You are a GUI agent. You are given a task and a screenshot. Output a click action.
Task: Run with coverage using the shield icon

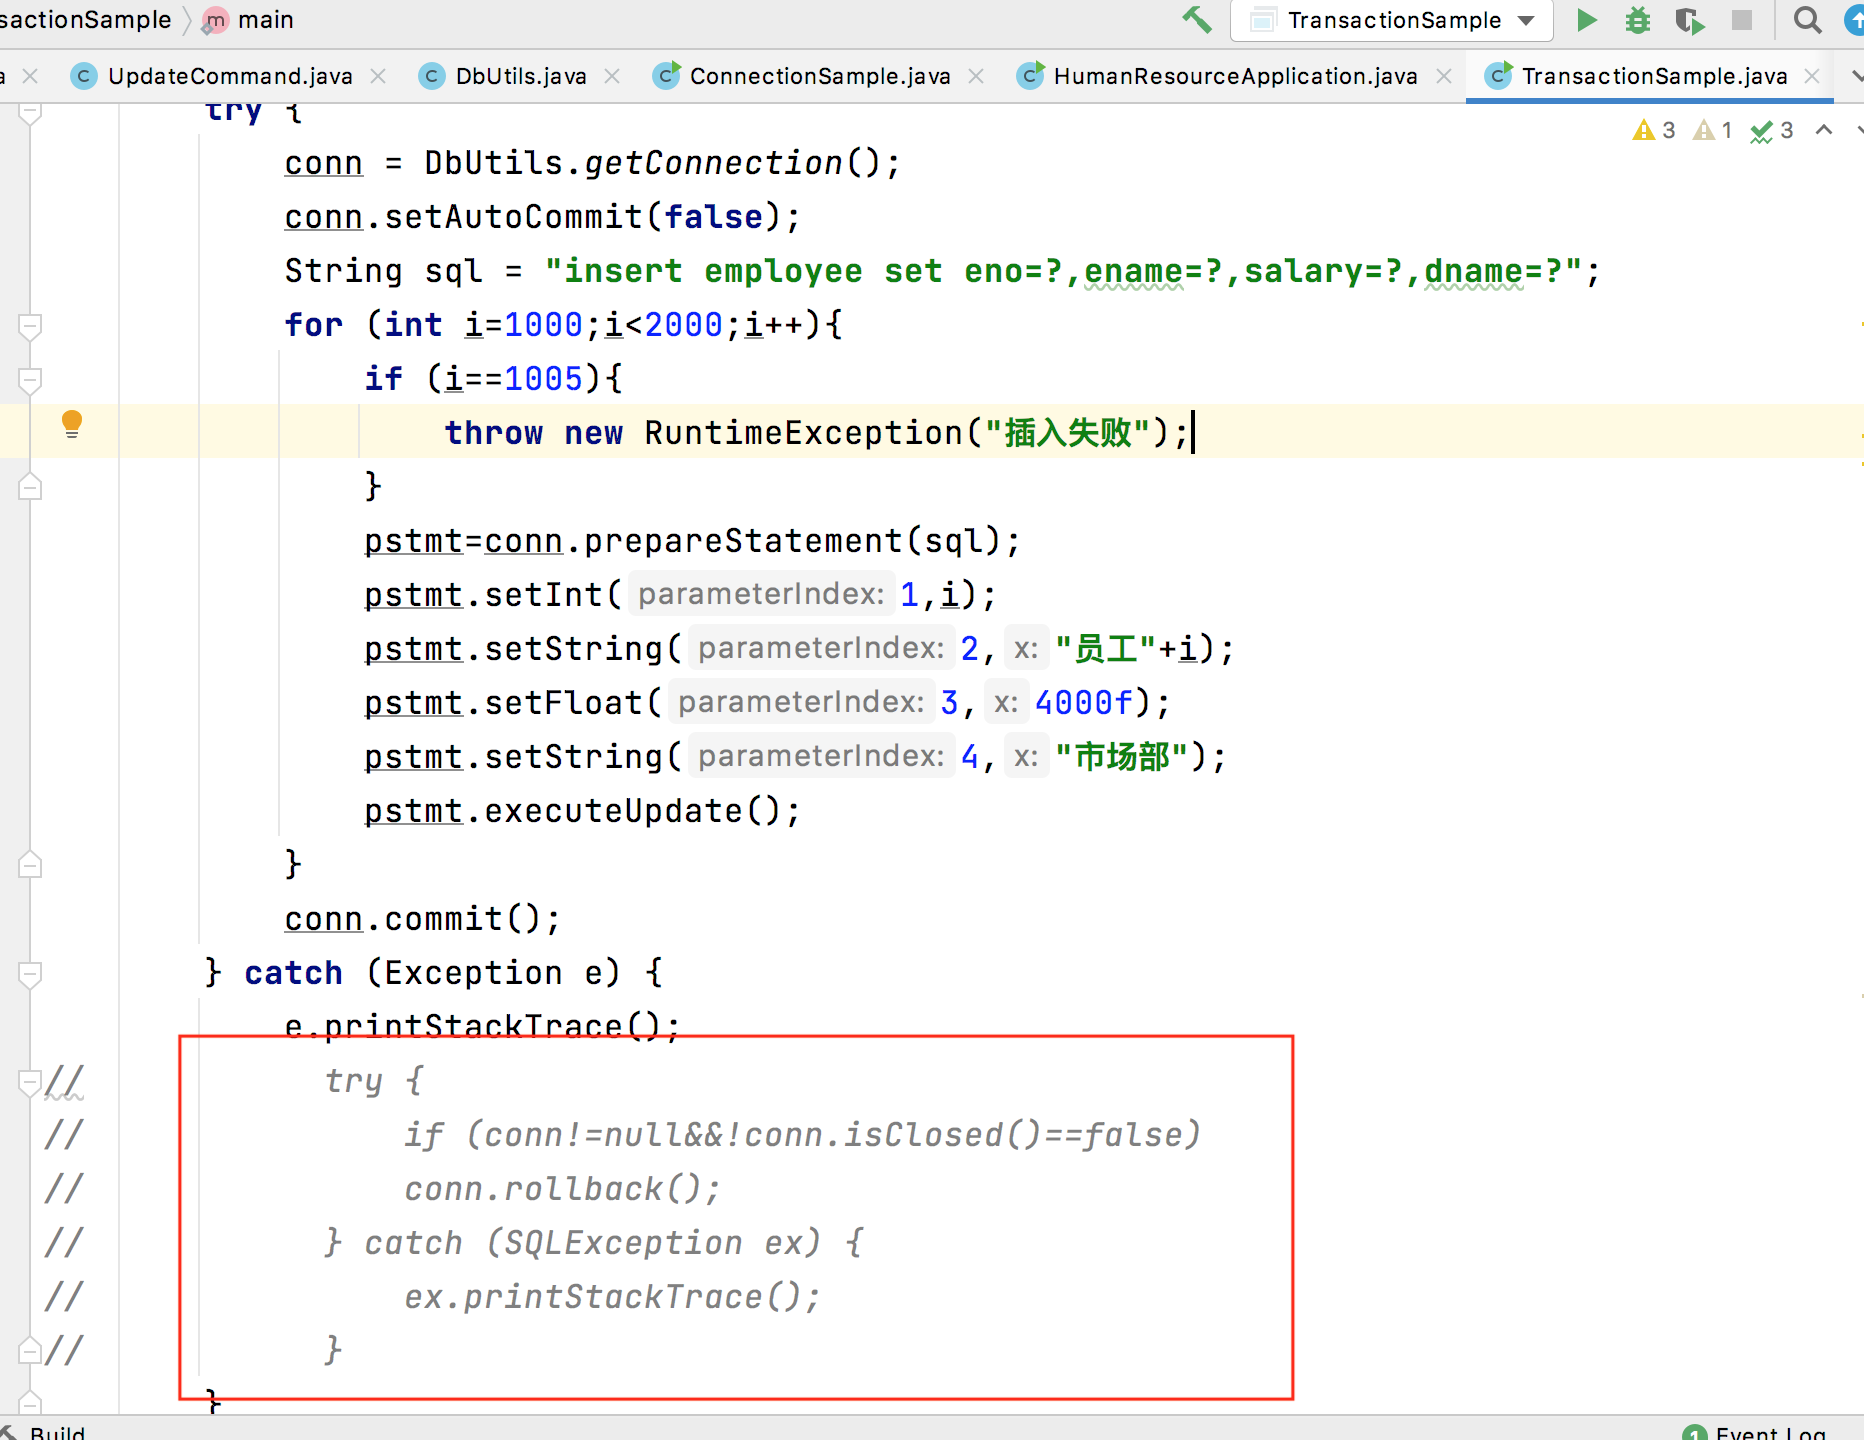point(1690,20)
